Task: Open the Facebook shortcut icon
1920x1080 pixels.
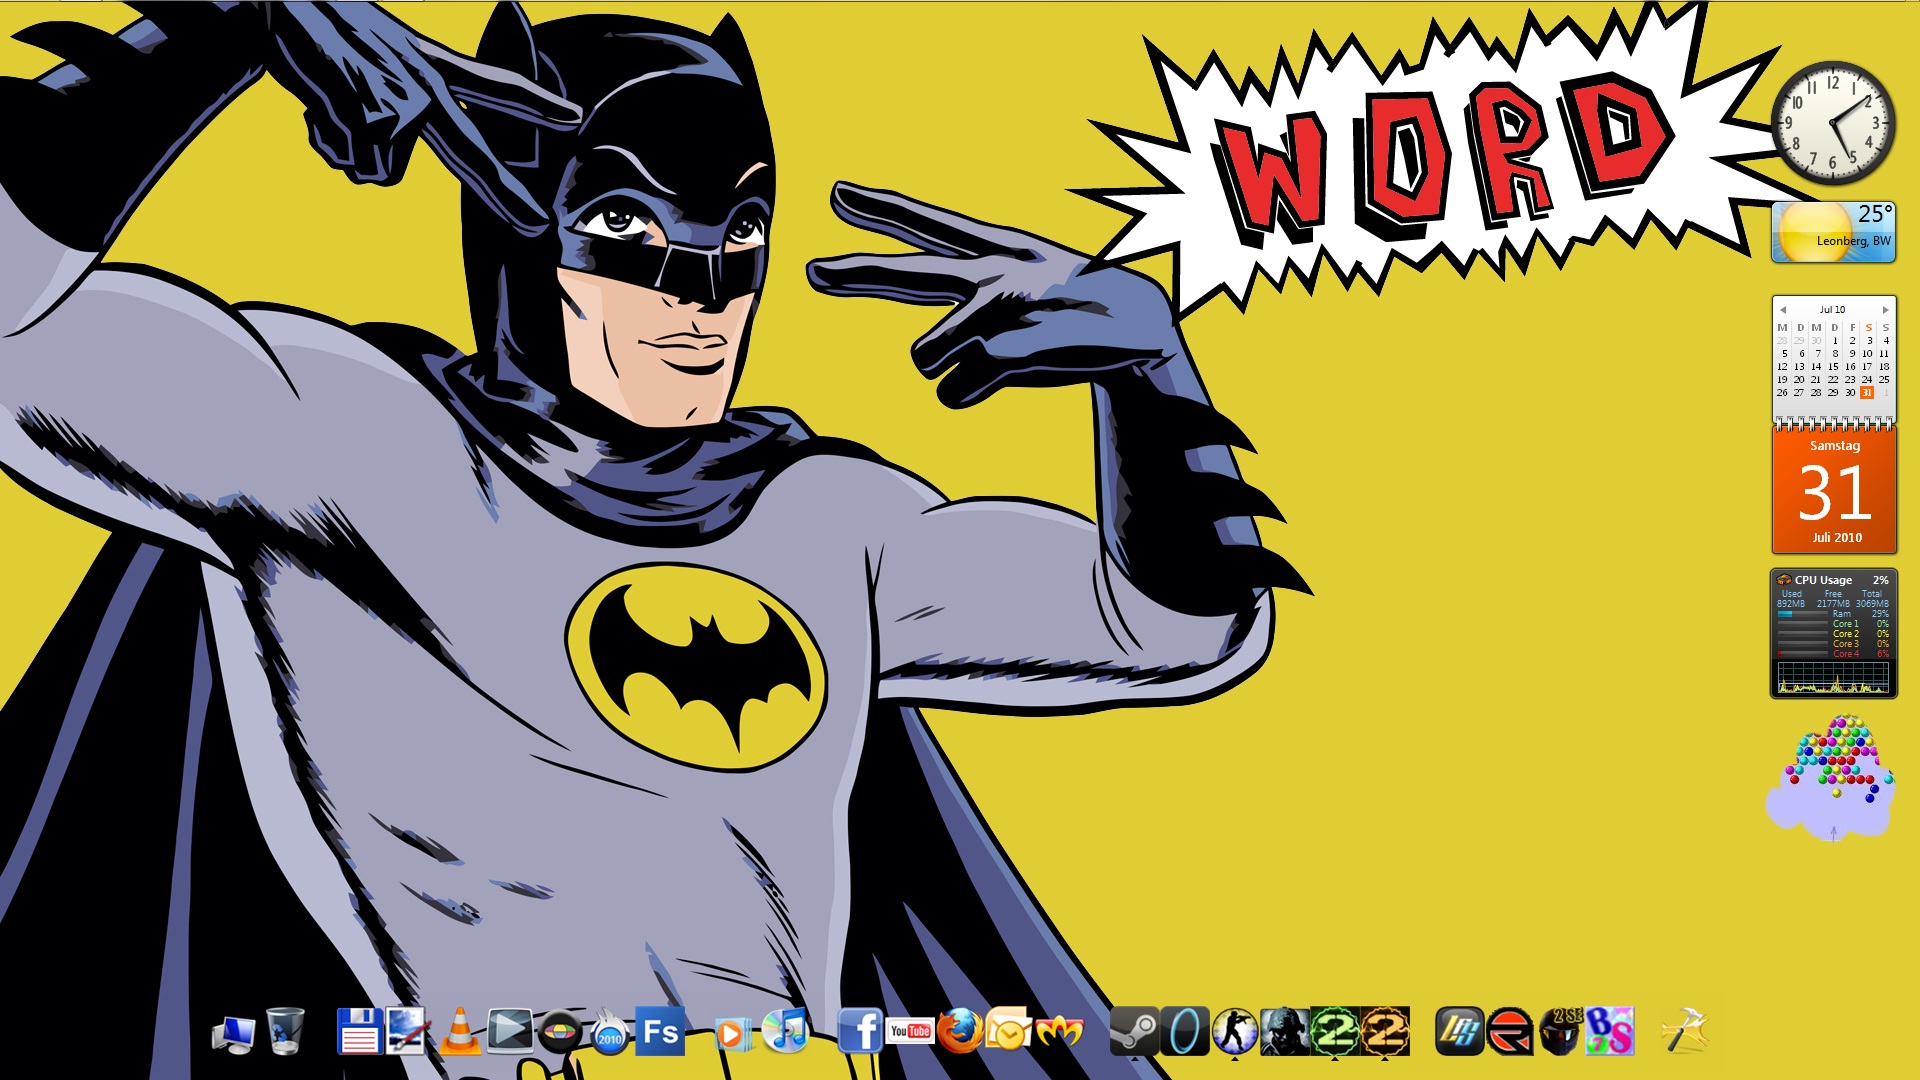Action: (x=860, y=1032)
